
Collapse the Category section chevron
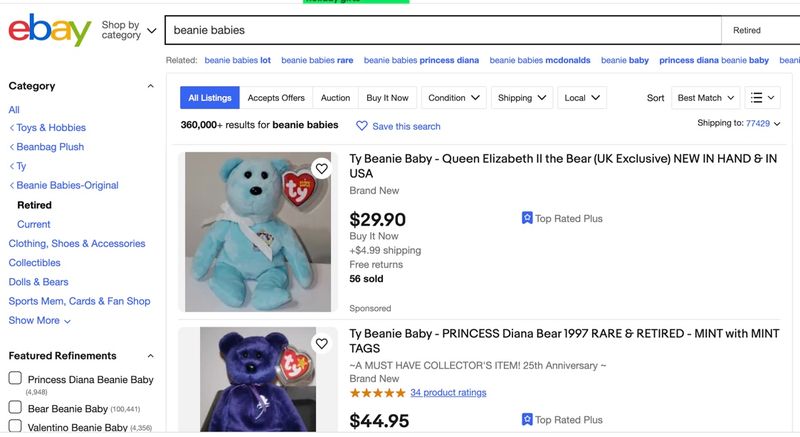(x=151, y=86)
